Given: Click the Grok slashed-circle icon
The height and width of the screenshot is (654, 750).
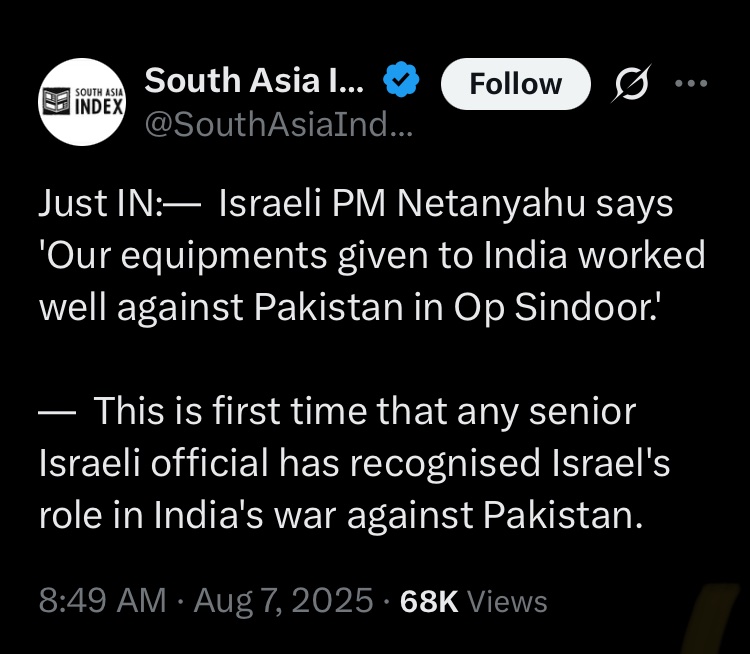Looking at the screenshot, I should pos(630,84).
